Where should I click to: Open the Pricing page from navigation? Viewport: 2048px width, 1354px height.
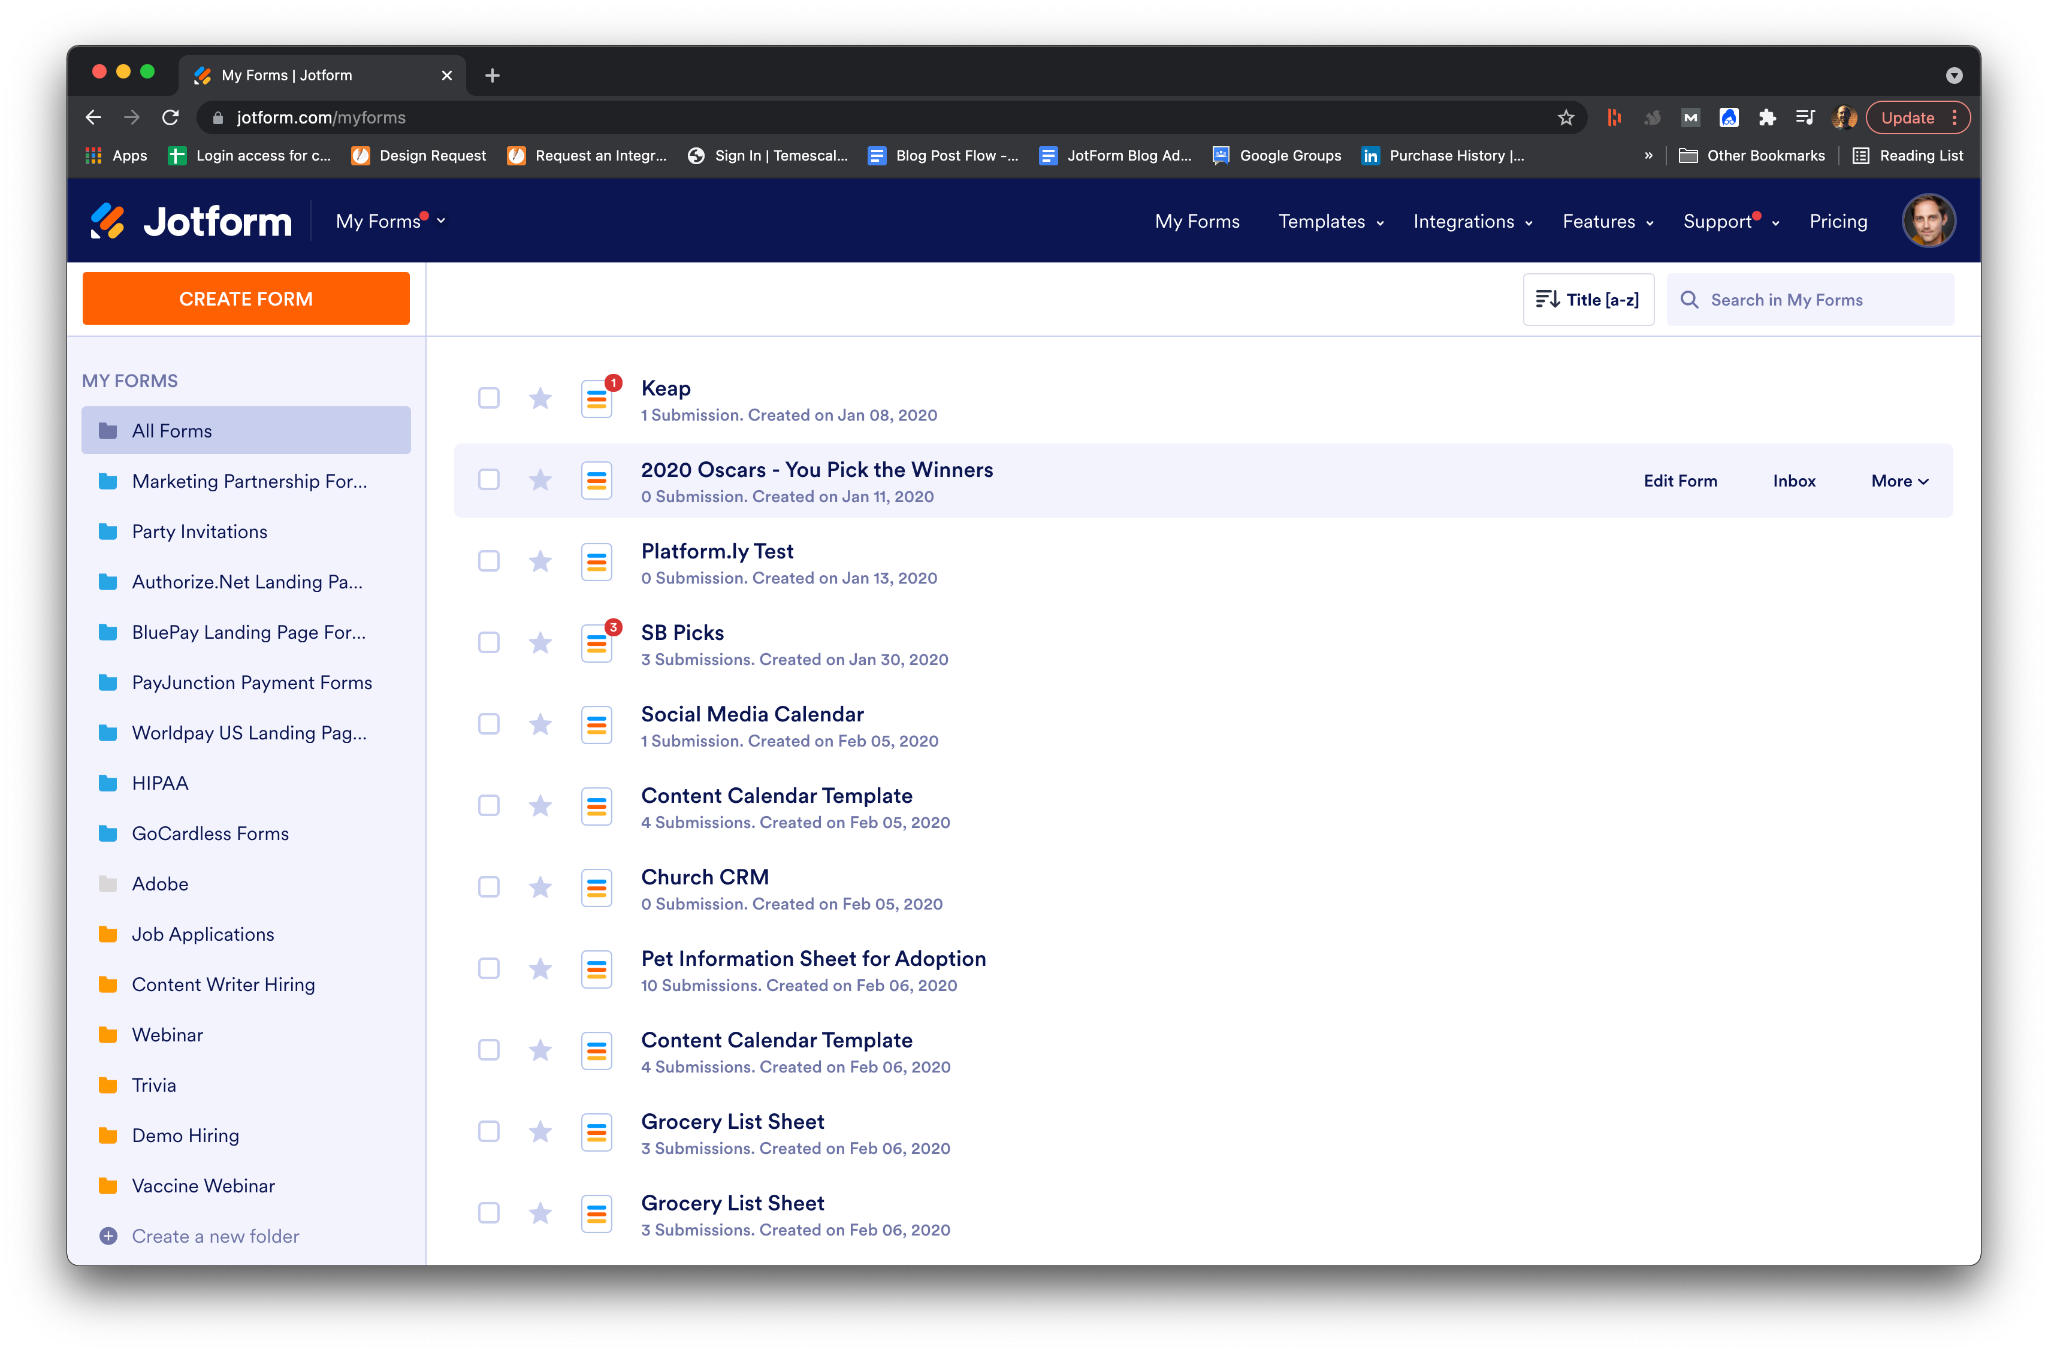click(1838, 222)
